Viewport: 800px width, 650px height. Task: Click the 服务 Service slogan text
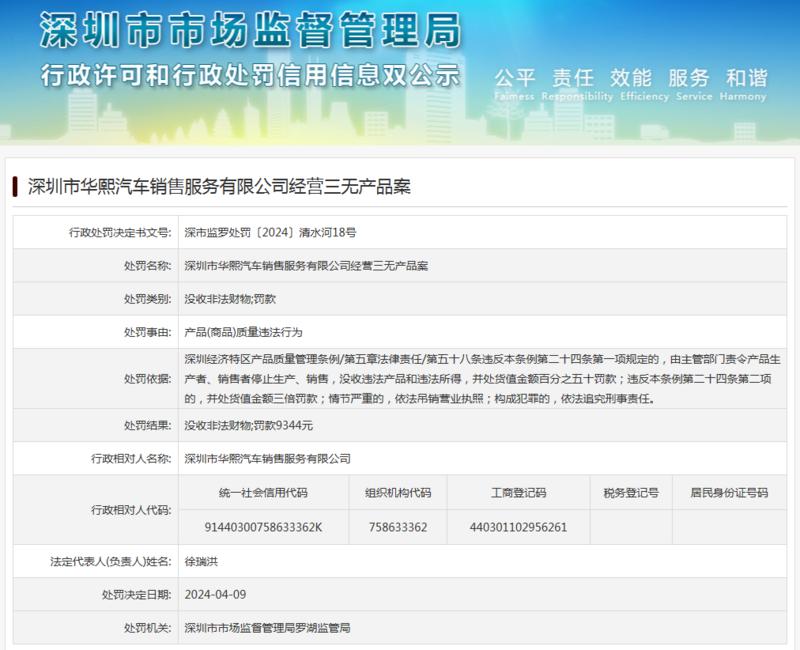point(694,85)
